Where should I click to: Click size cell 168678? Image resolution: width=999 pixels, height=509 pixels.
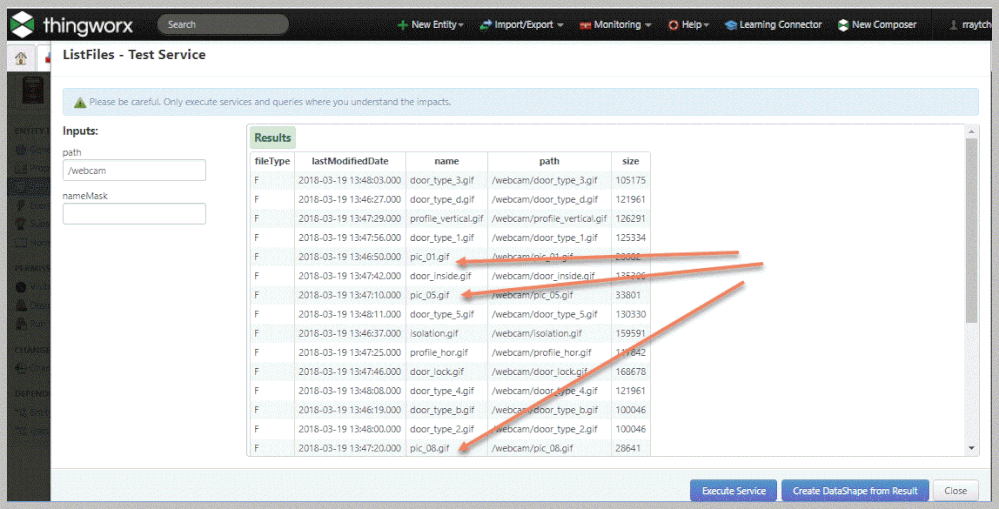(x=631, y=371)
